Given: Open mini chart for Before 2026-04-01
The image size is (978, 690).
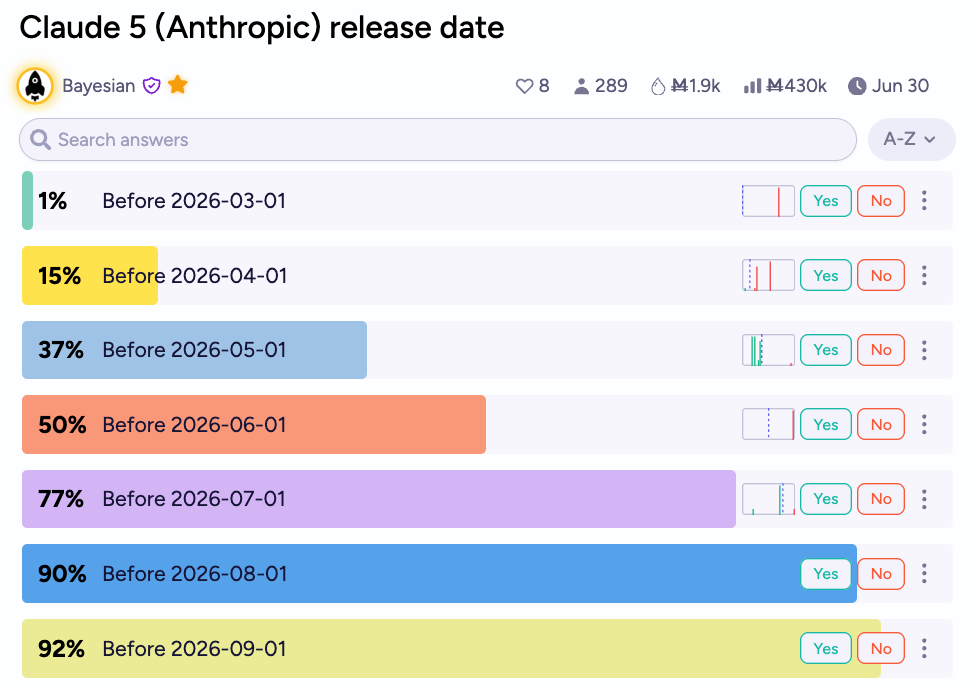Looking at the screenshot, I should pyautogui.click(x=768, y=275).
